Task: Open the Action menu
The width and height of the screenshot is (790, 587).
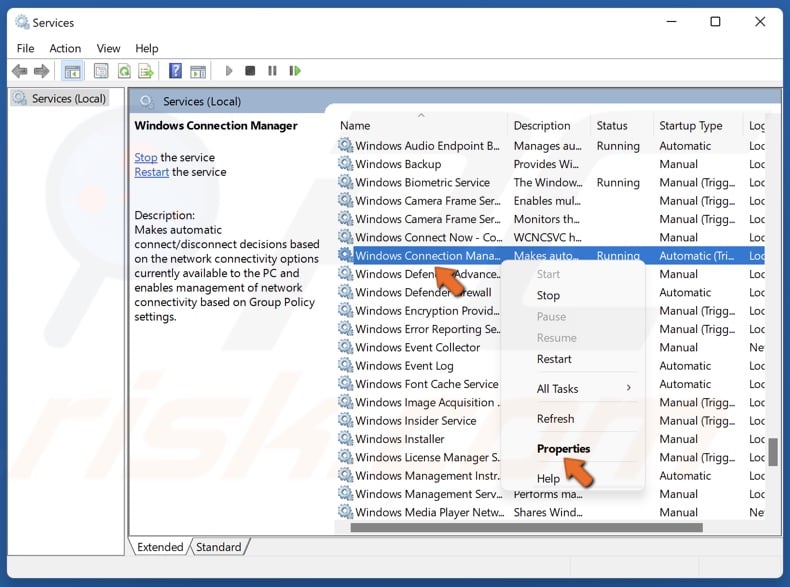Action: [65, 48]
